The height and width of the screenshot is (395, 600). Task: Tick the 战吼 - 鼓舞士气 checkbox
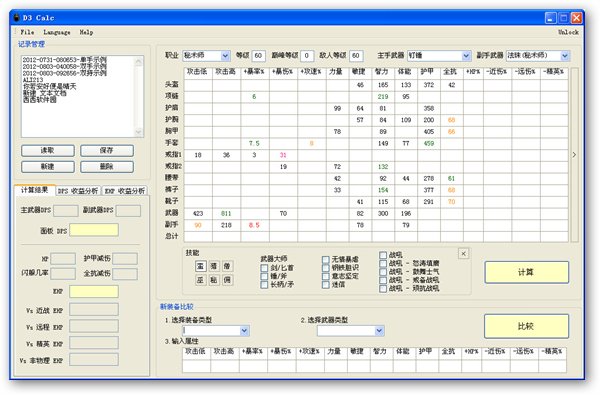[383, 272]
